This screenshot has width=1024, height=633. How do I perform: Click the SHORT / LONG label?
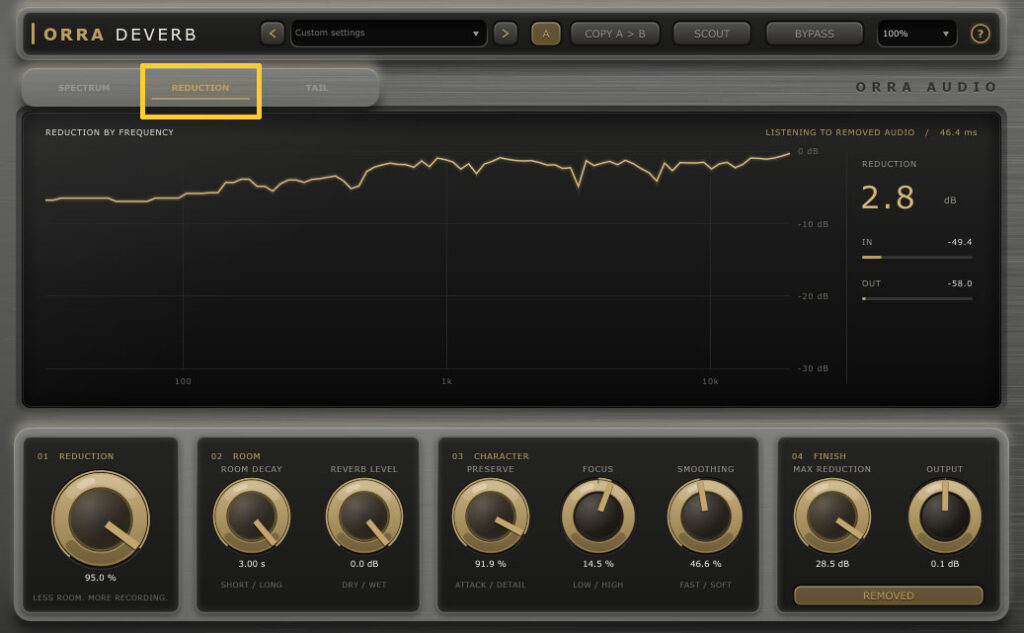(x=251, y=585)
